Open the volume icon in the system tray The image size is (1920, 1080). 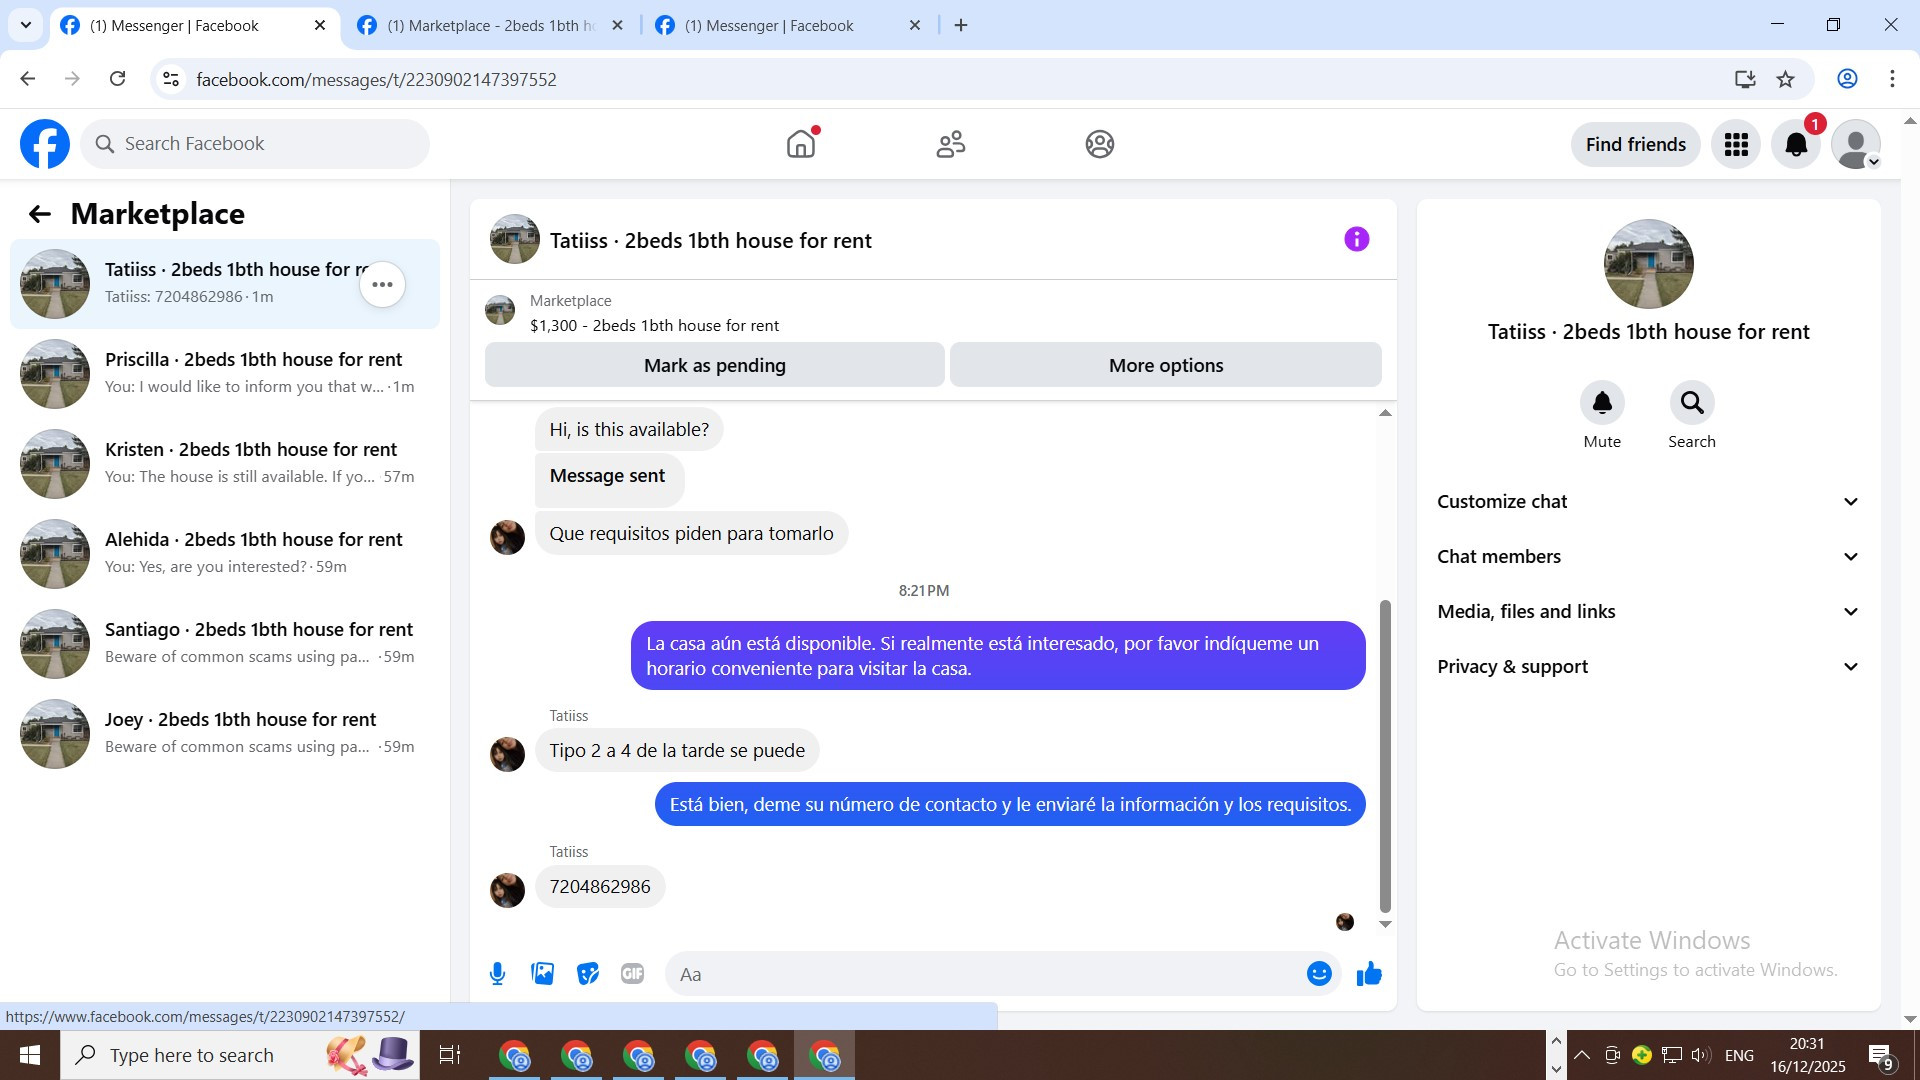tap(1700, 1055)
